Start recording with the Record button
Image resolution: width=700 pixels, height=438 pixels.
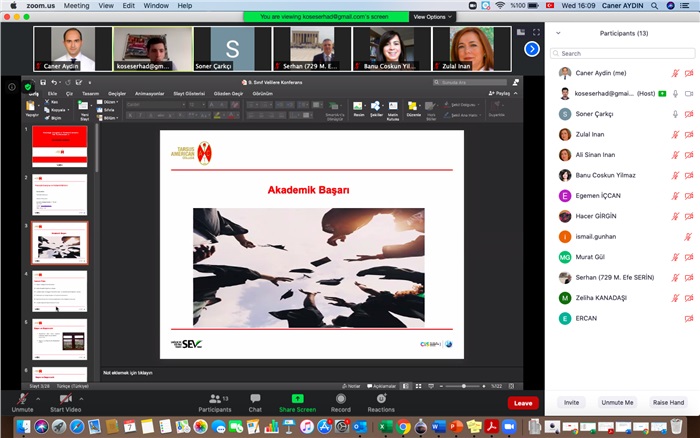[x=341, y=402]
